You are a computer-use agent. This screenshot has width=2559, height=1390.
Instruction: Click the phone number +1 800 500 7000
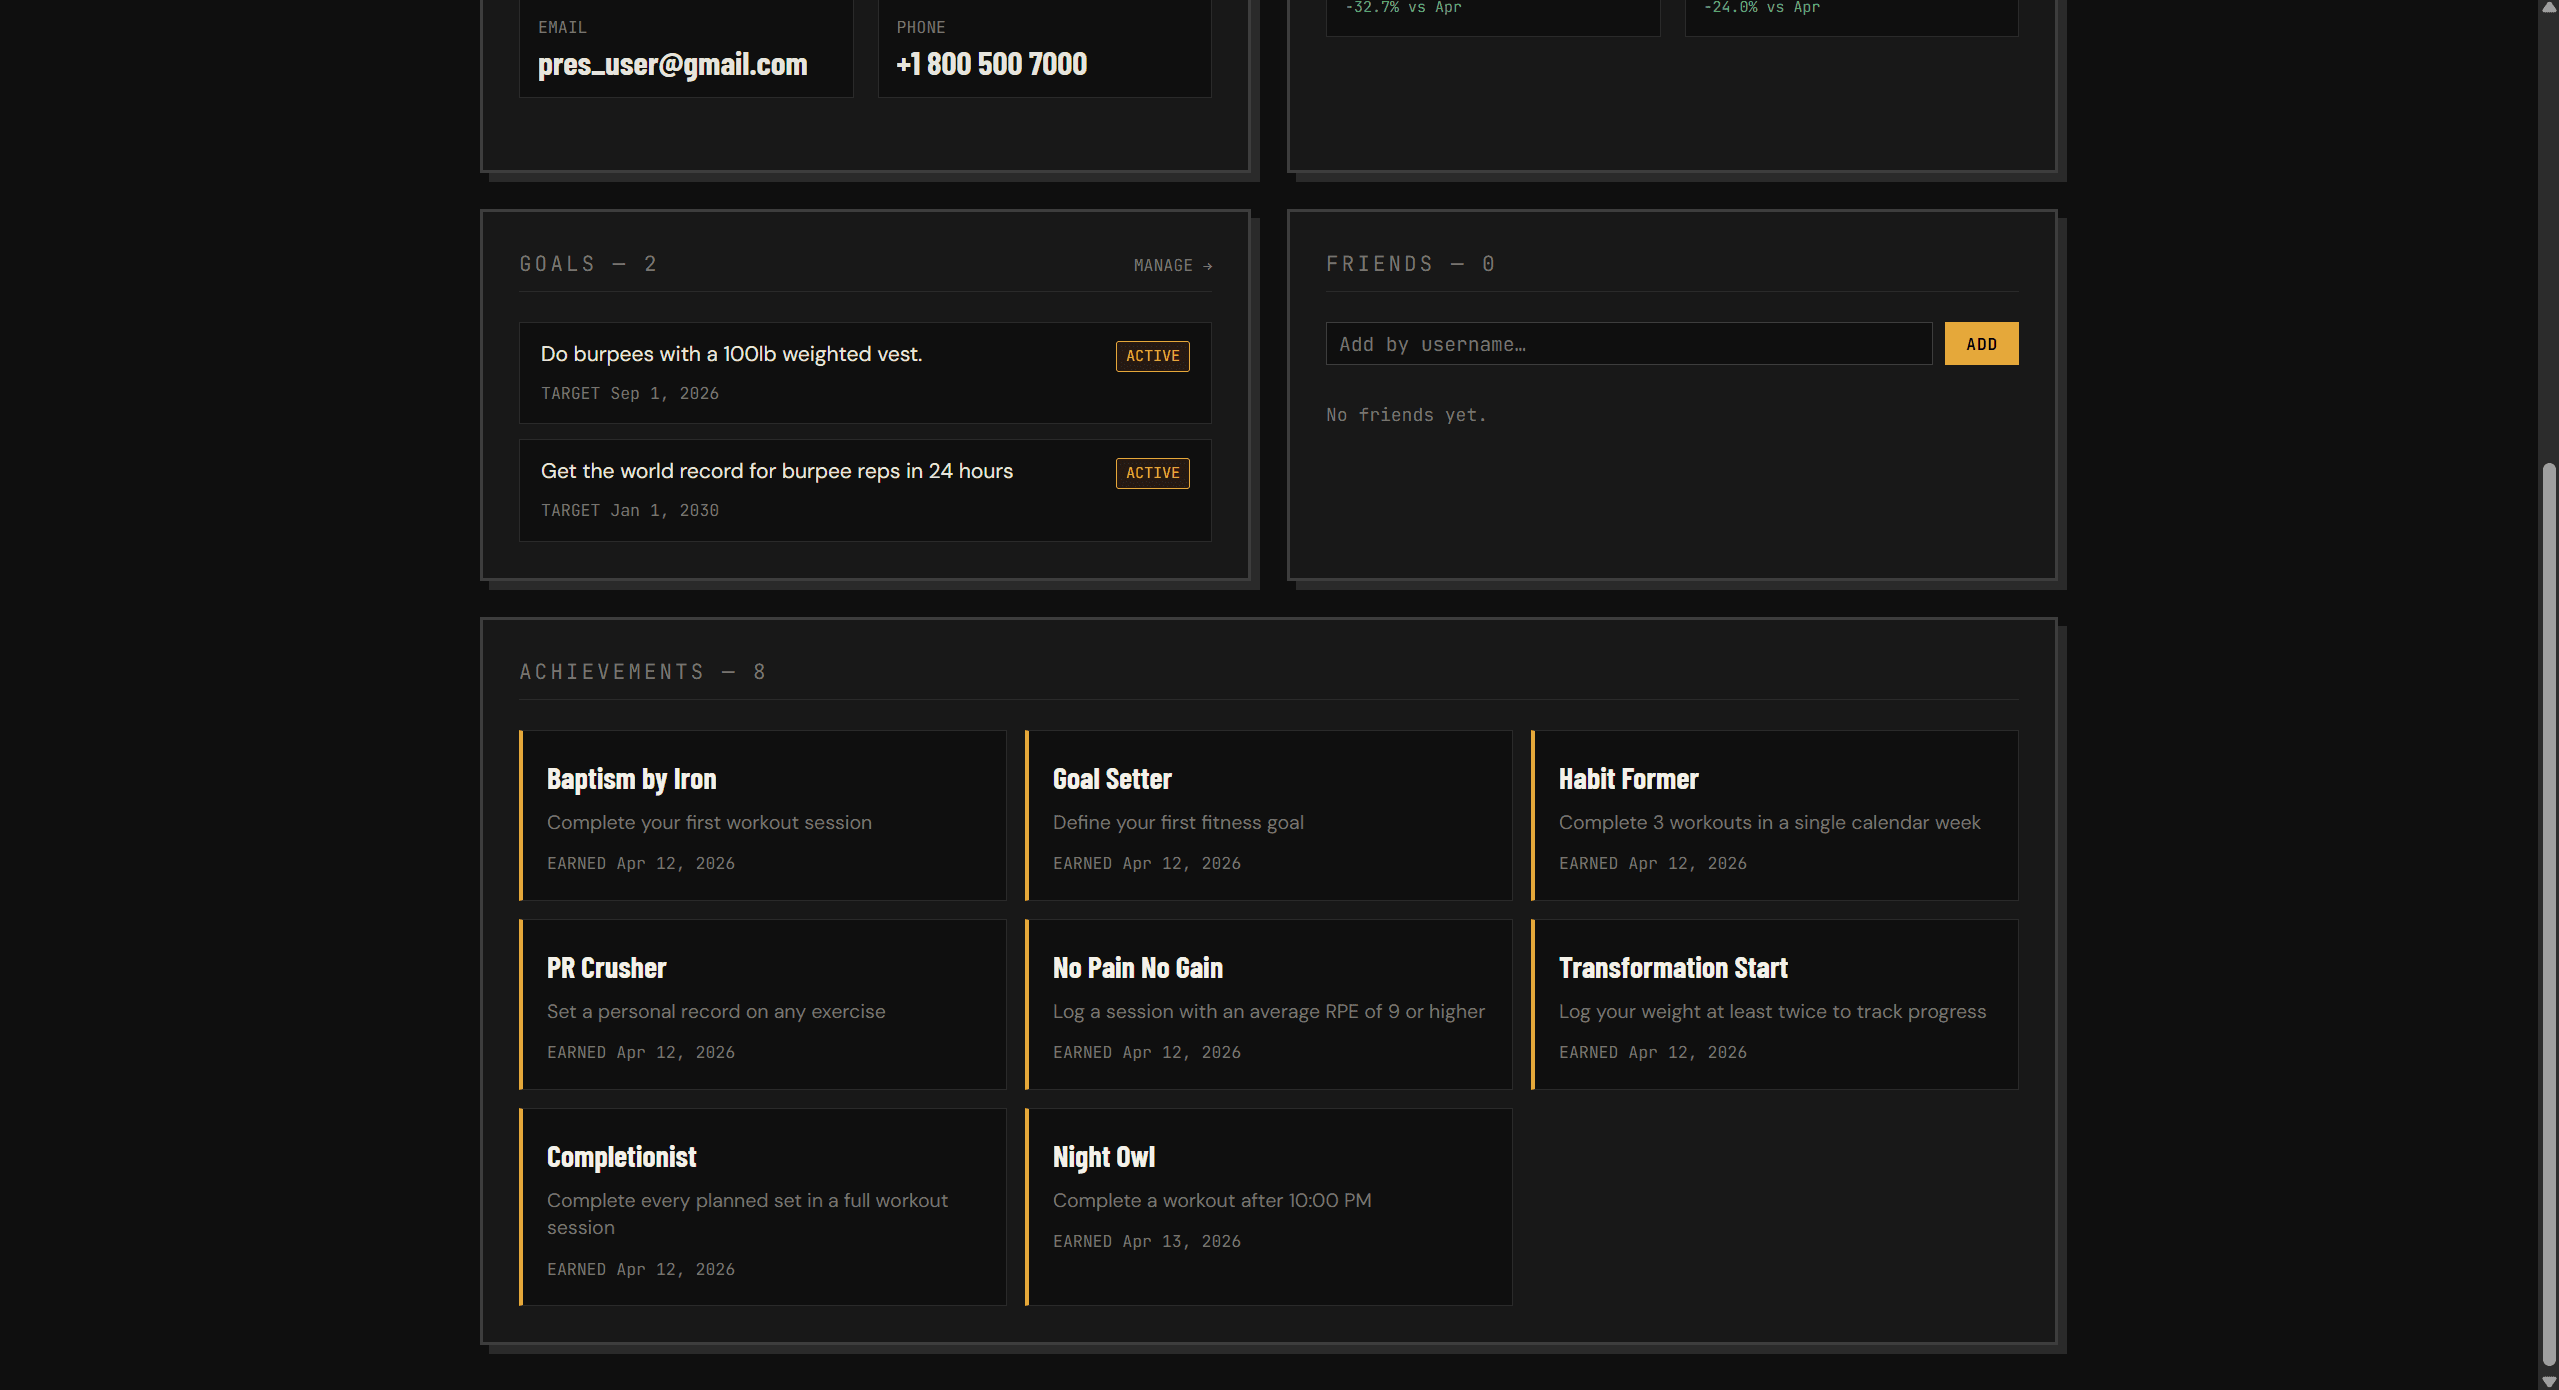991,65
